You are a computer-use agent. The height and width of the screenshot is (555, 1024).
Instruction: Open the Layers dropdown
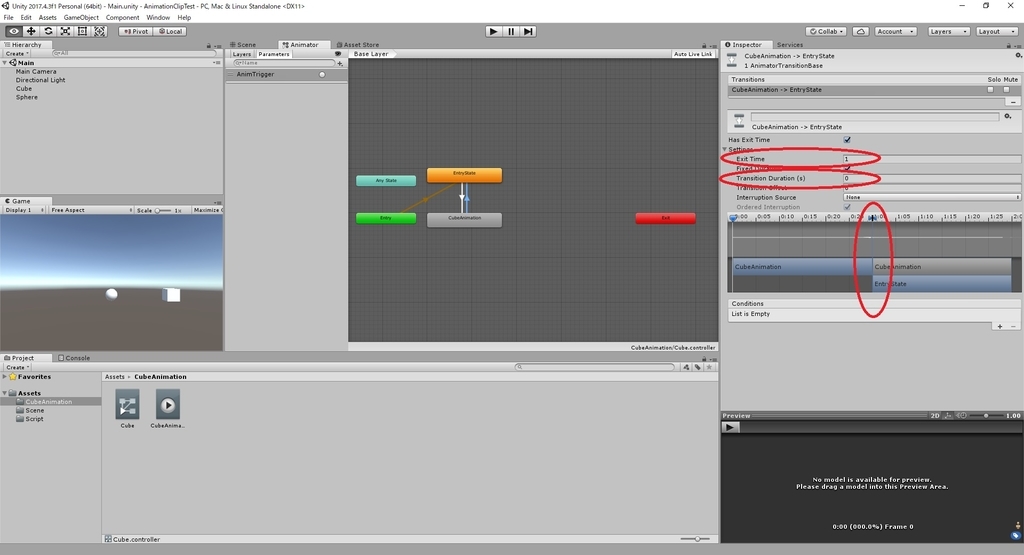click(x=948, y=31)
